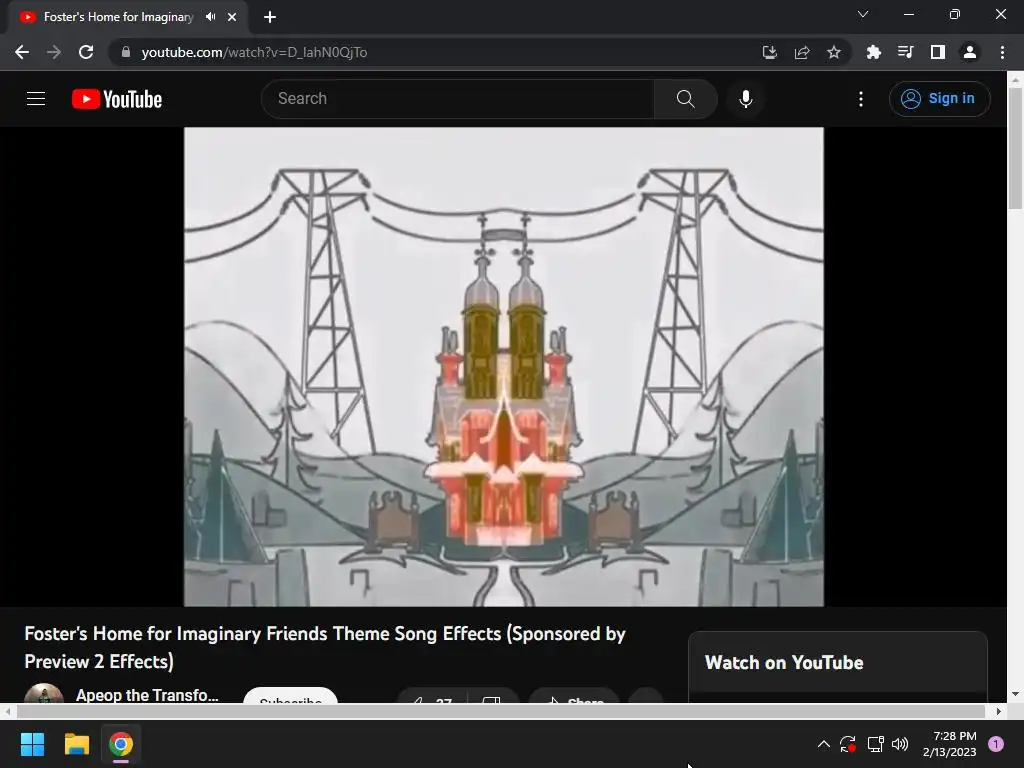Viewport: 1024px width, 768px height.
Task: Go forward in browser history
Action: click(x=54, y=52)
